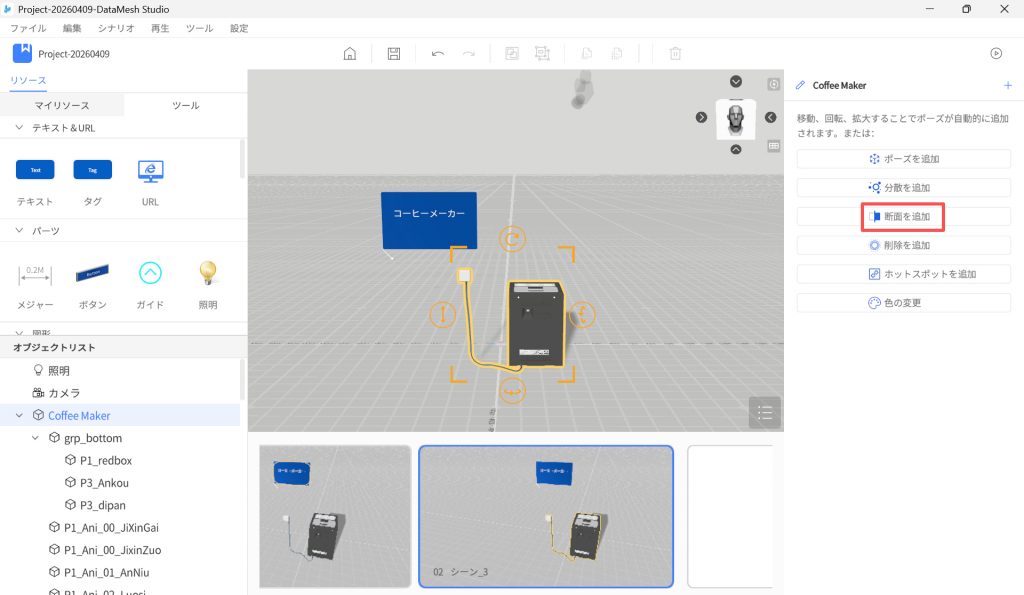Select the URL tool icon
The width and height of the screenshot is (1024, 595).
pos(150,171)
